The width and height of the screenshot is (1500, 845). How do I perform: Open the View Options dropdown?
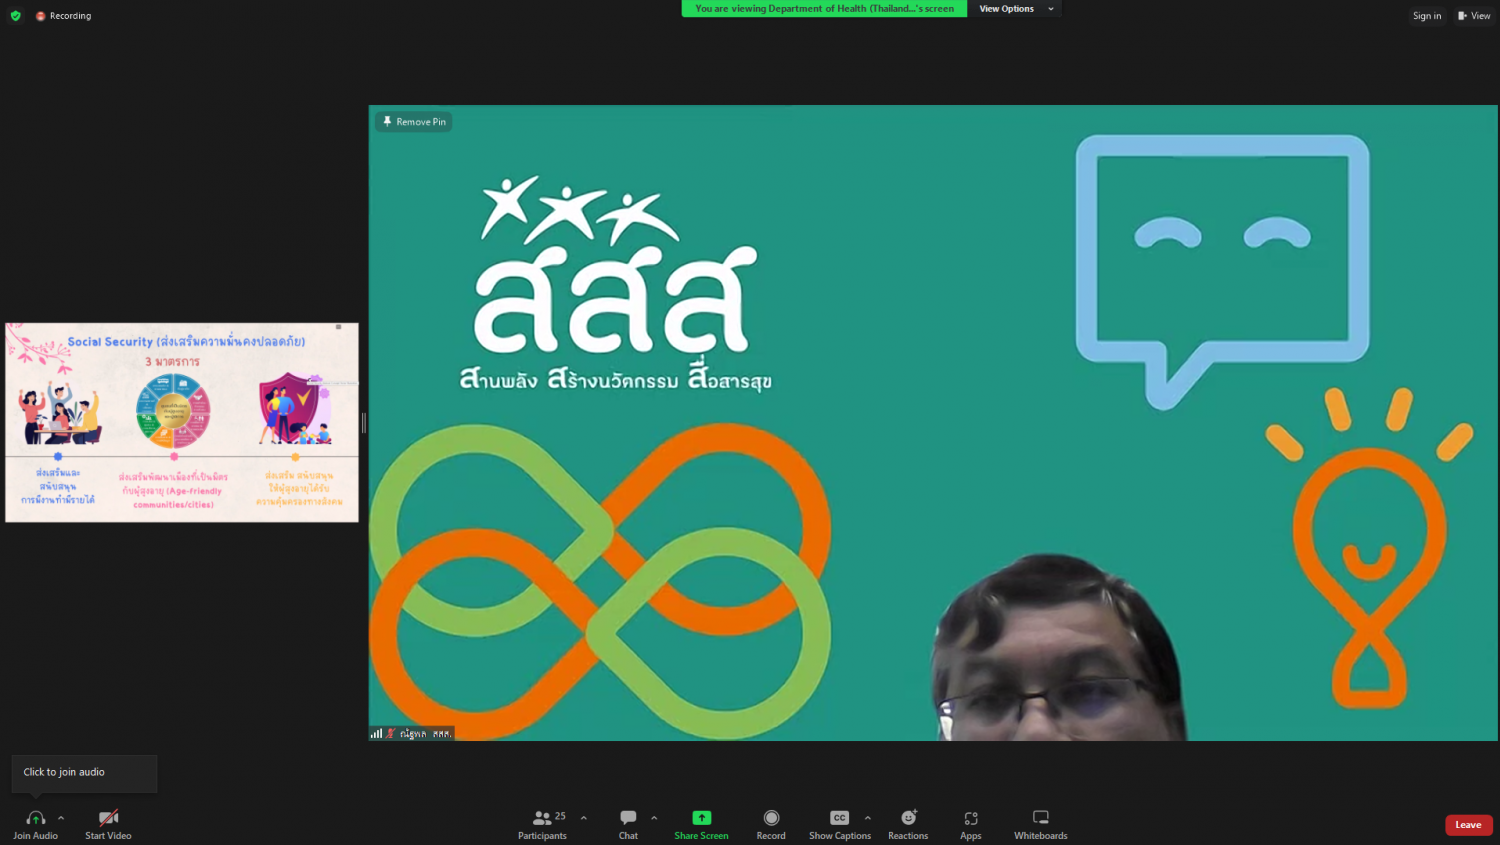pos(1016,9)
